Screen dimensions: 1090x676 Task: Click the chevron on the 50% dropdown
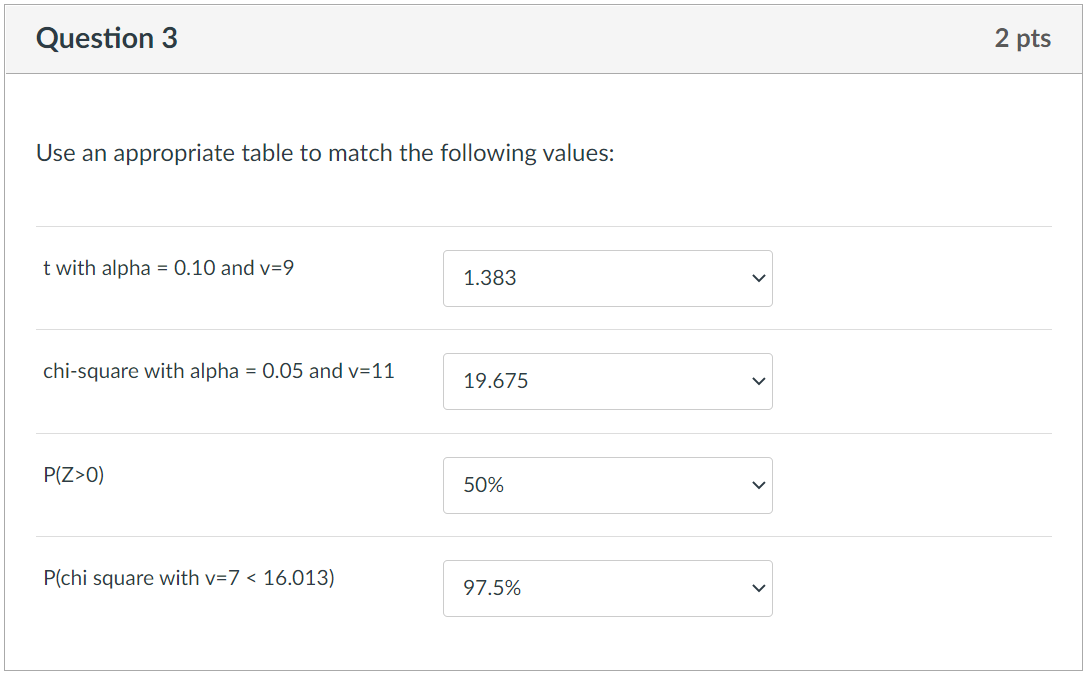758,485
